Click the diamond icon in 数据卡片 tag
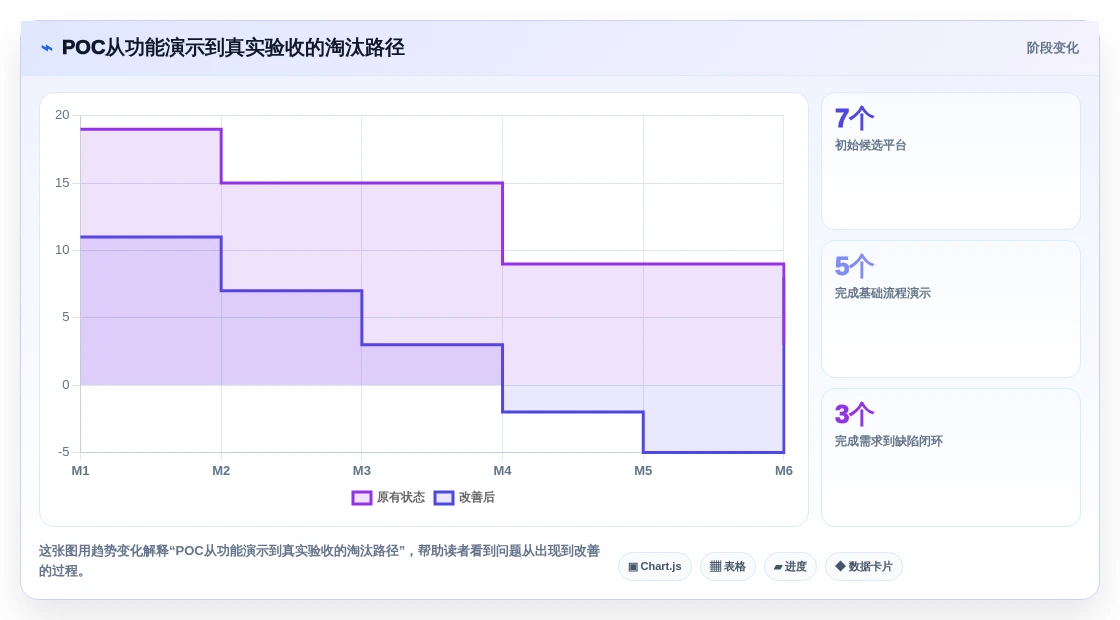The image size is (1120, 620). tap(840, 566)
